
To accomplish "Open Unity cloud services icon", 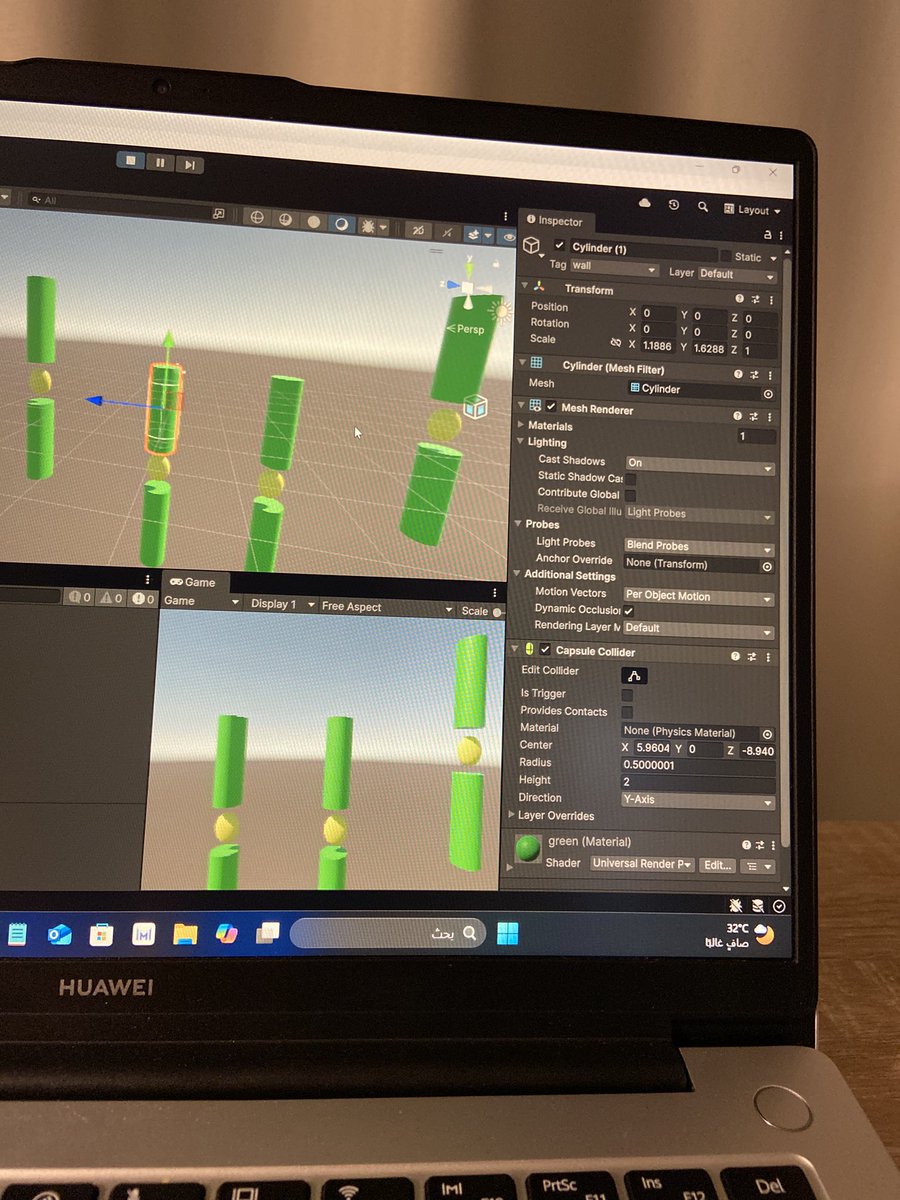I will coord(644,203).
